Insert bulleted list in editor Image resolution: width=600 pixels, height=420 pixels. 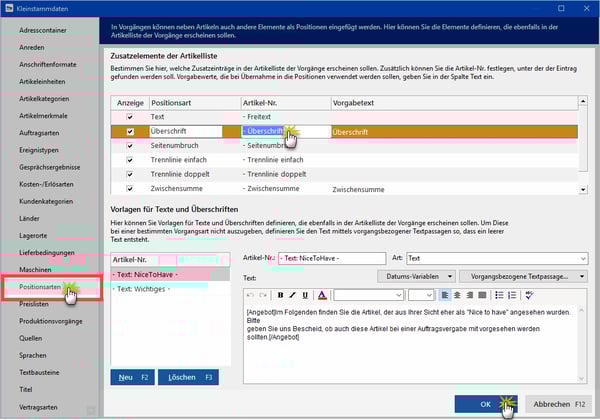pos(498,295)
